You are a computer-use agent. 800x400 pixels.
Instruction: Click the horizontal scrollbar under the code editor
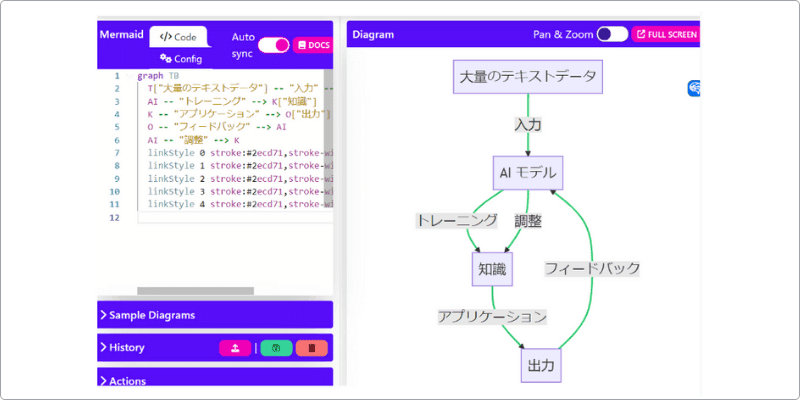click(x=195, y=291)
